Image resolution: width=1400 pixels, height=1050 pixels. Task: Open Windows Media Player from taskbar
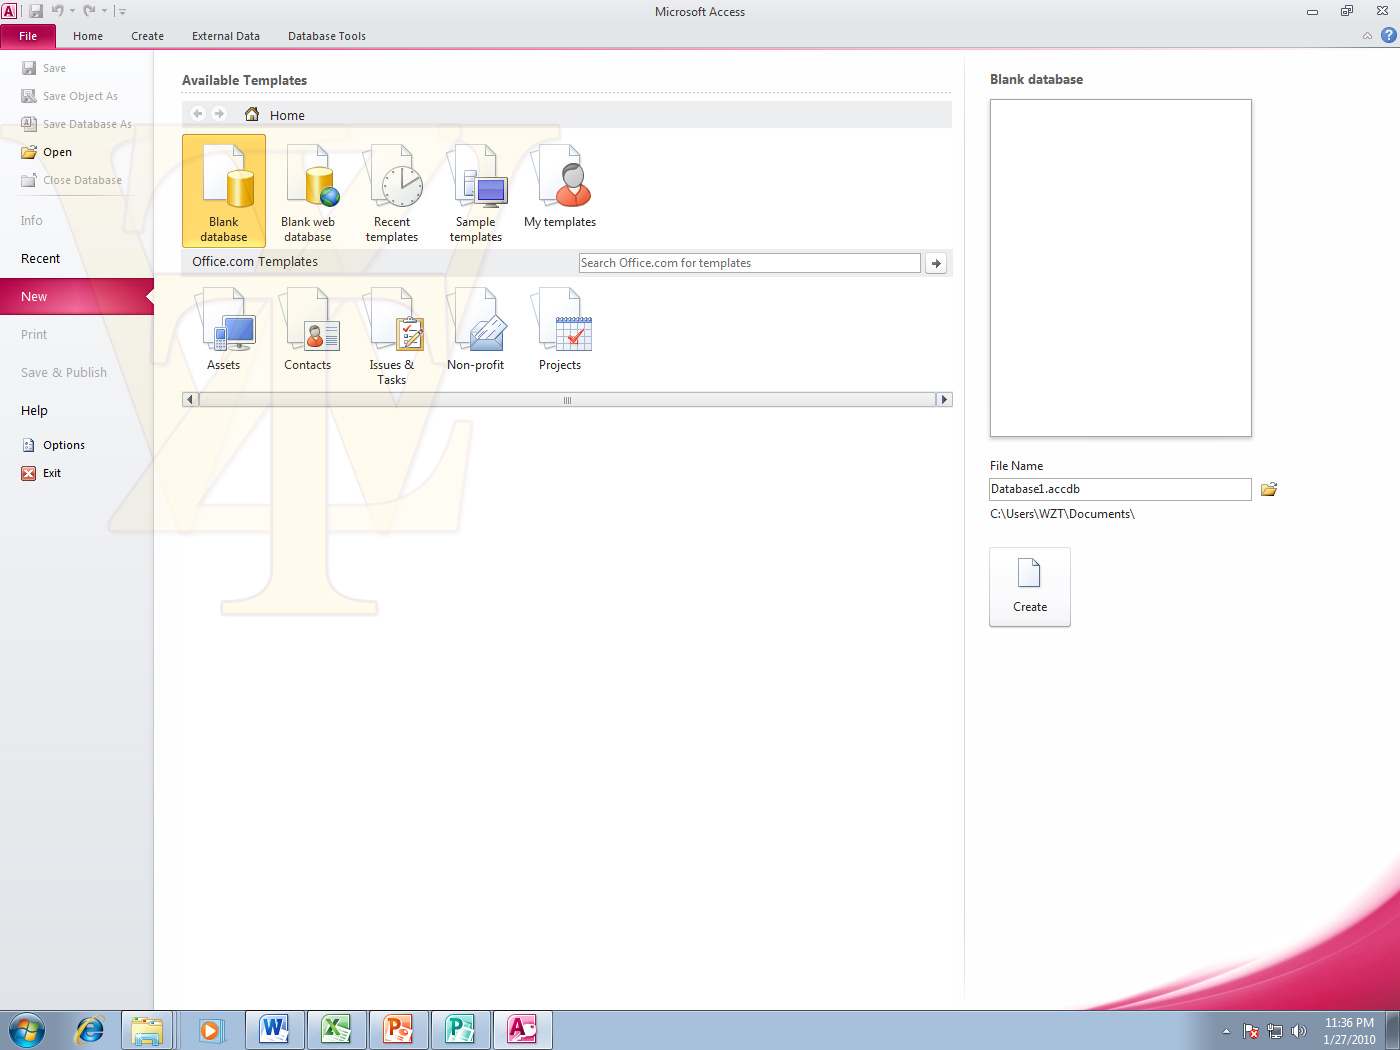coord(210,1029)
